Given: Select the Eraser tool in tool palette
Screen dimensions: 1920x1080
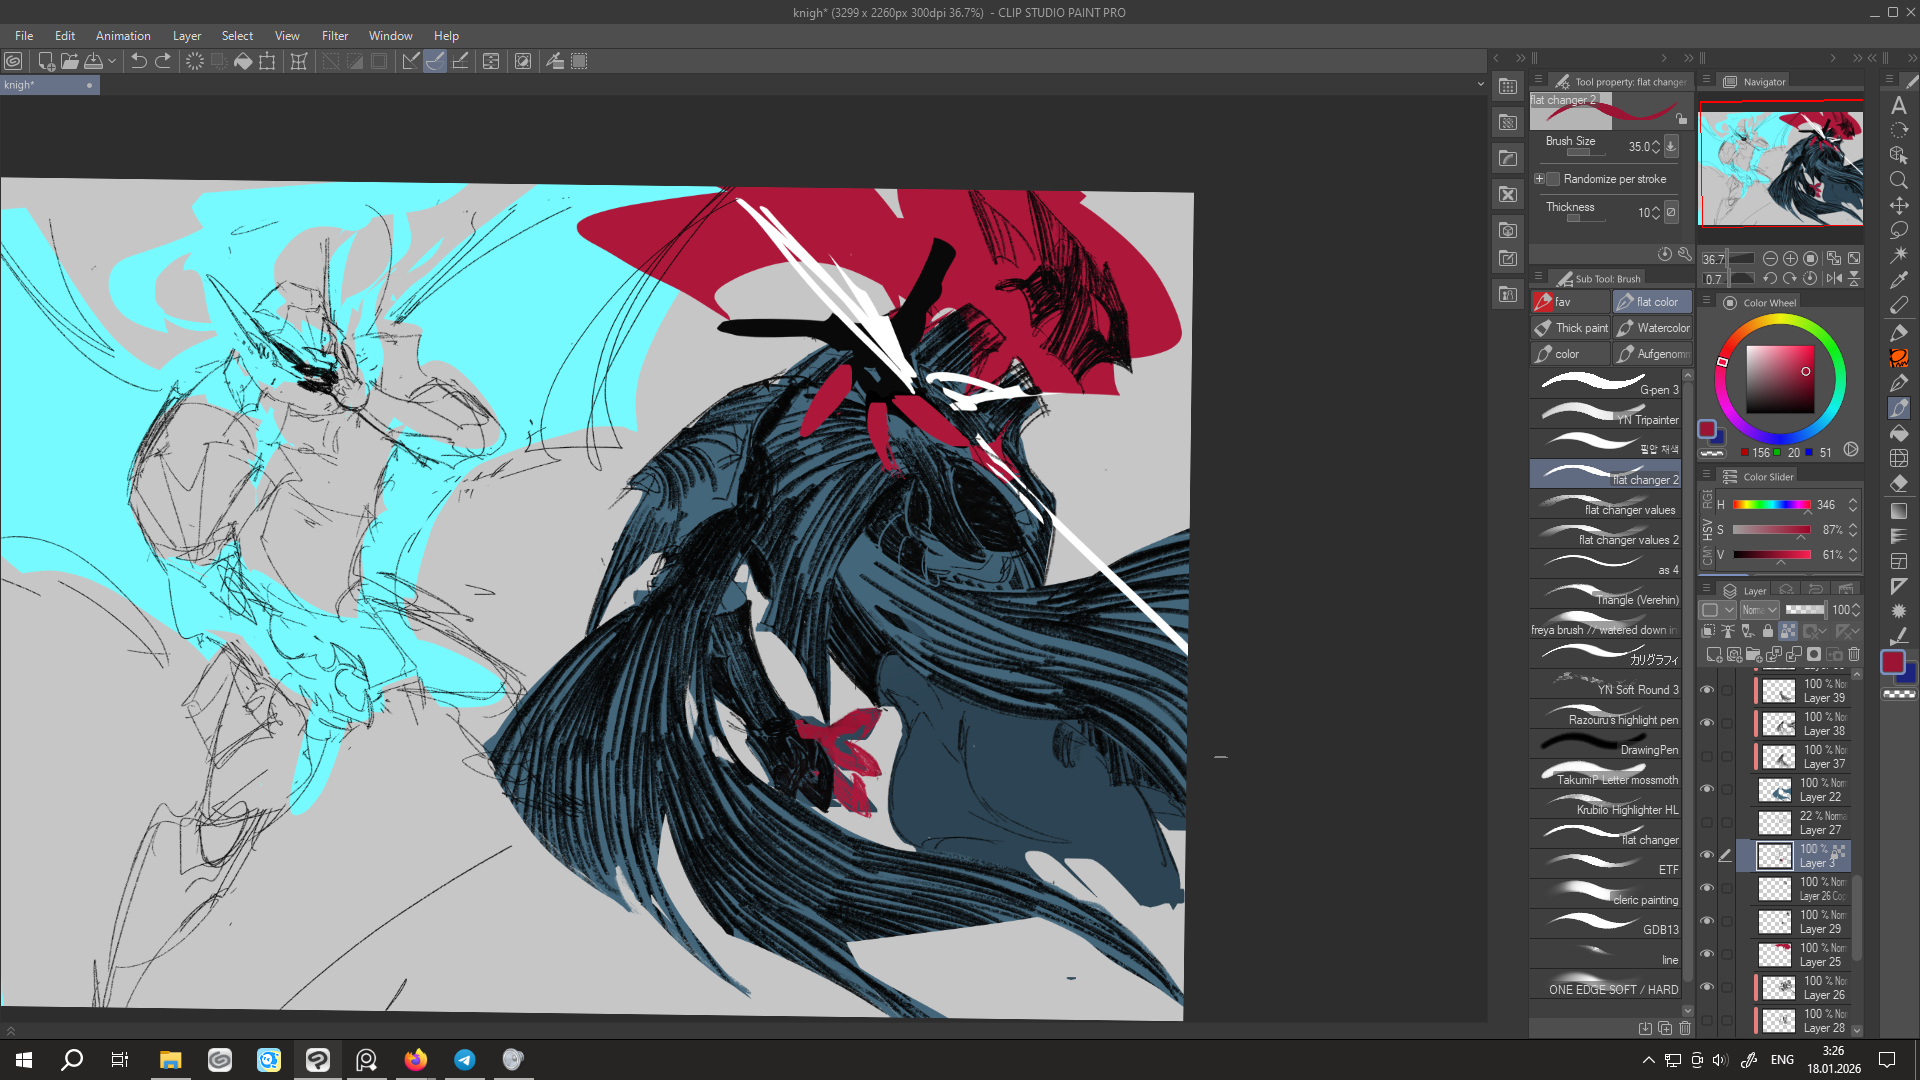Looking at the screenshot, I should pyautogui.click(x=1899, y=483).
